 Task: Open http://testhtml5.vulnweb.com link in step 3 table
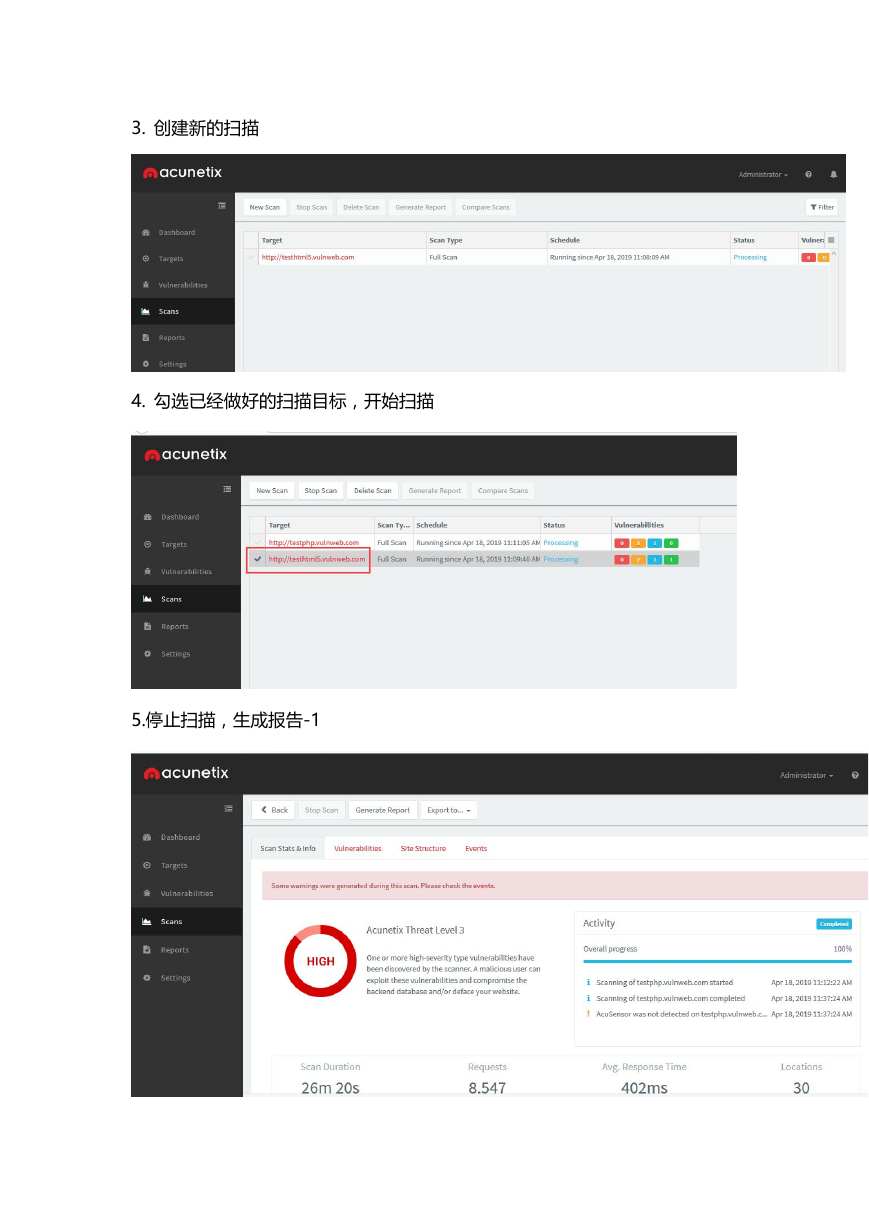pyautogui.click(x=308, y=257)
